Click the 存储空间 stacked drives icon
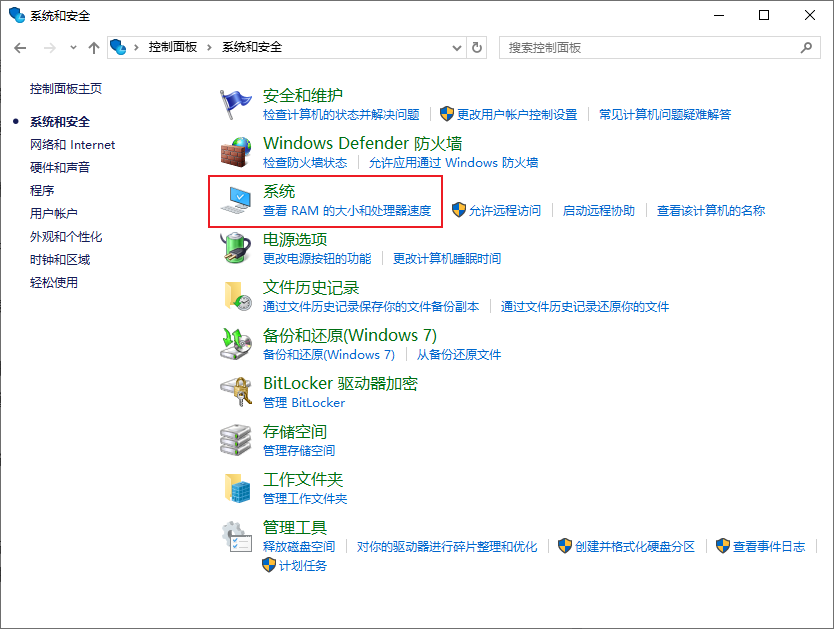This screenshot has height=629, width=834. 236,440
